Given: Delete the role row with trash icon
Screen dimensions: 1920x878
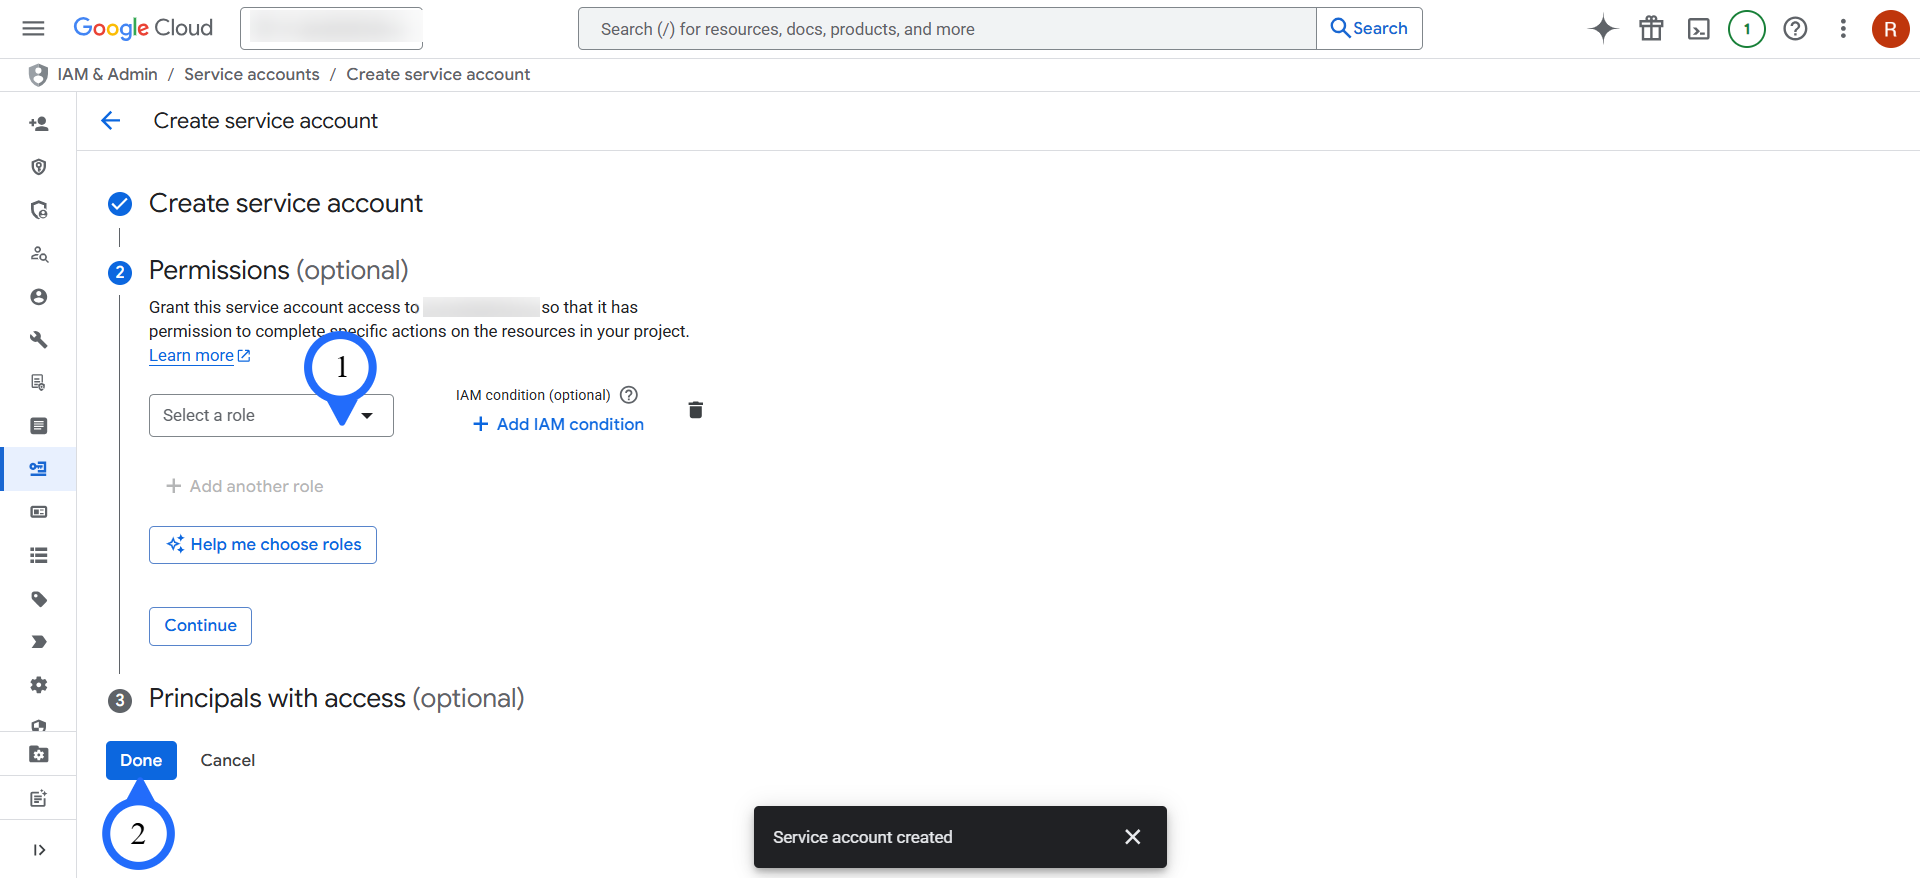Looking at the screenshot, I should [696, 410].
